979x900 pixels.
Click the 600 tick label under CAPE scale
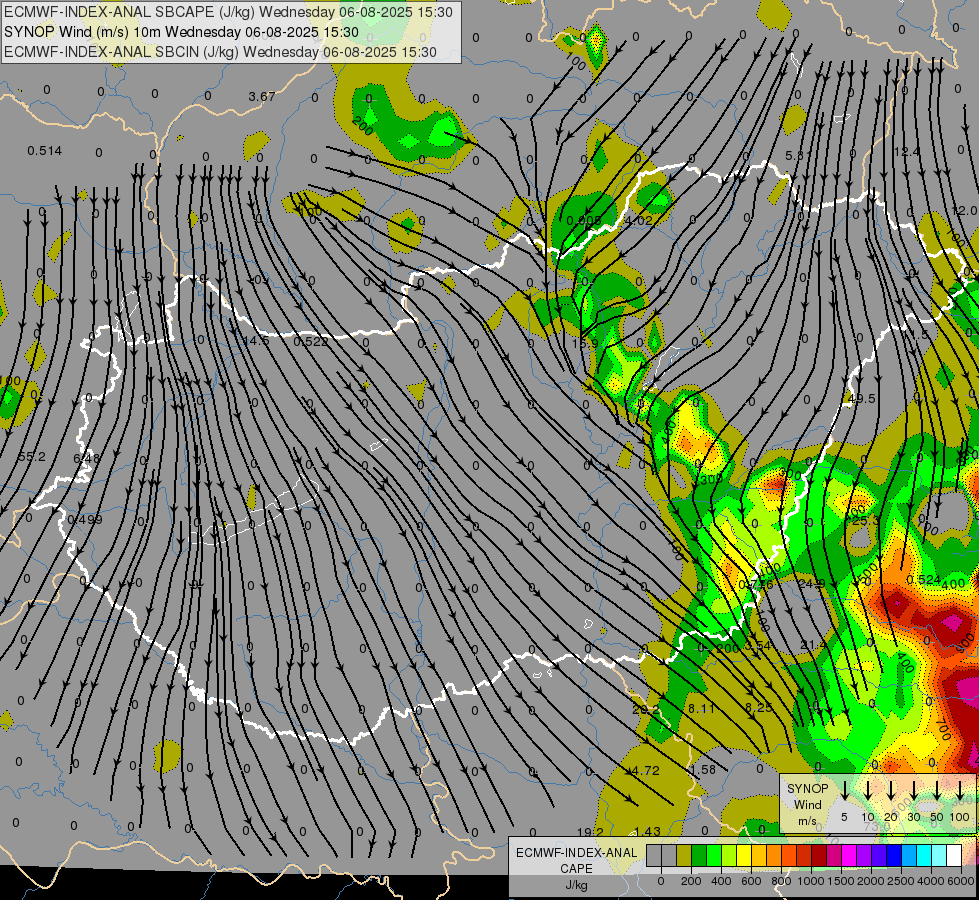[751, 881]
